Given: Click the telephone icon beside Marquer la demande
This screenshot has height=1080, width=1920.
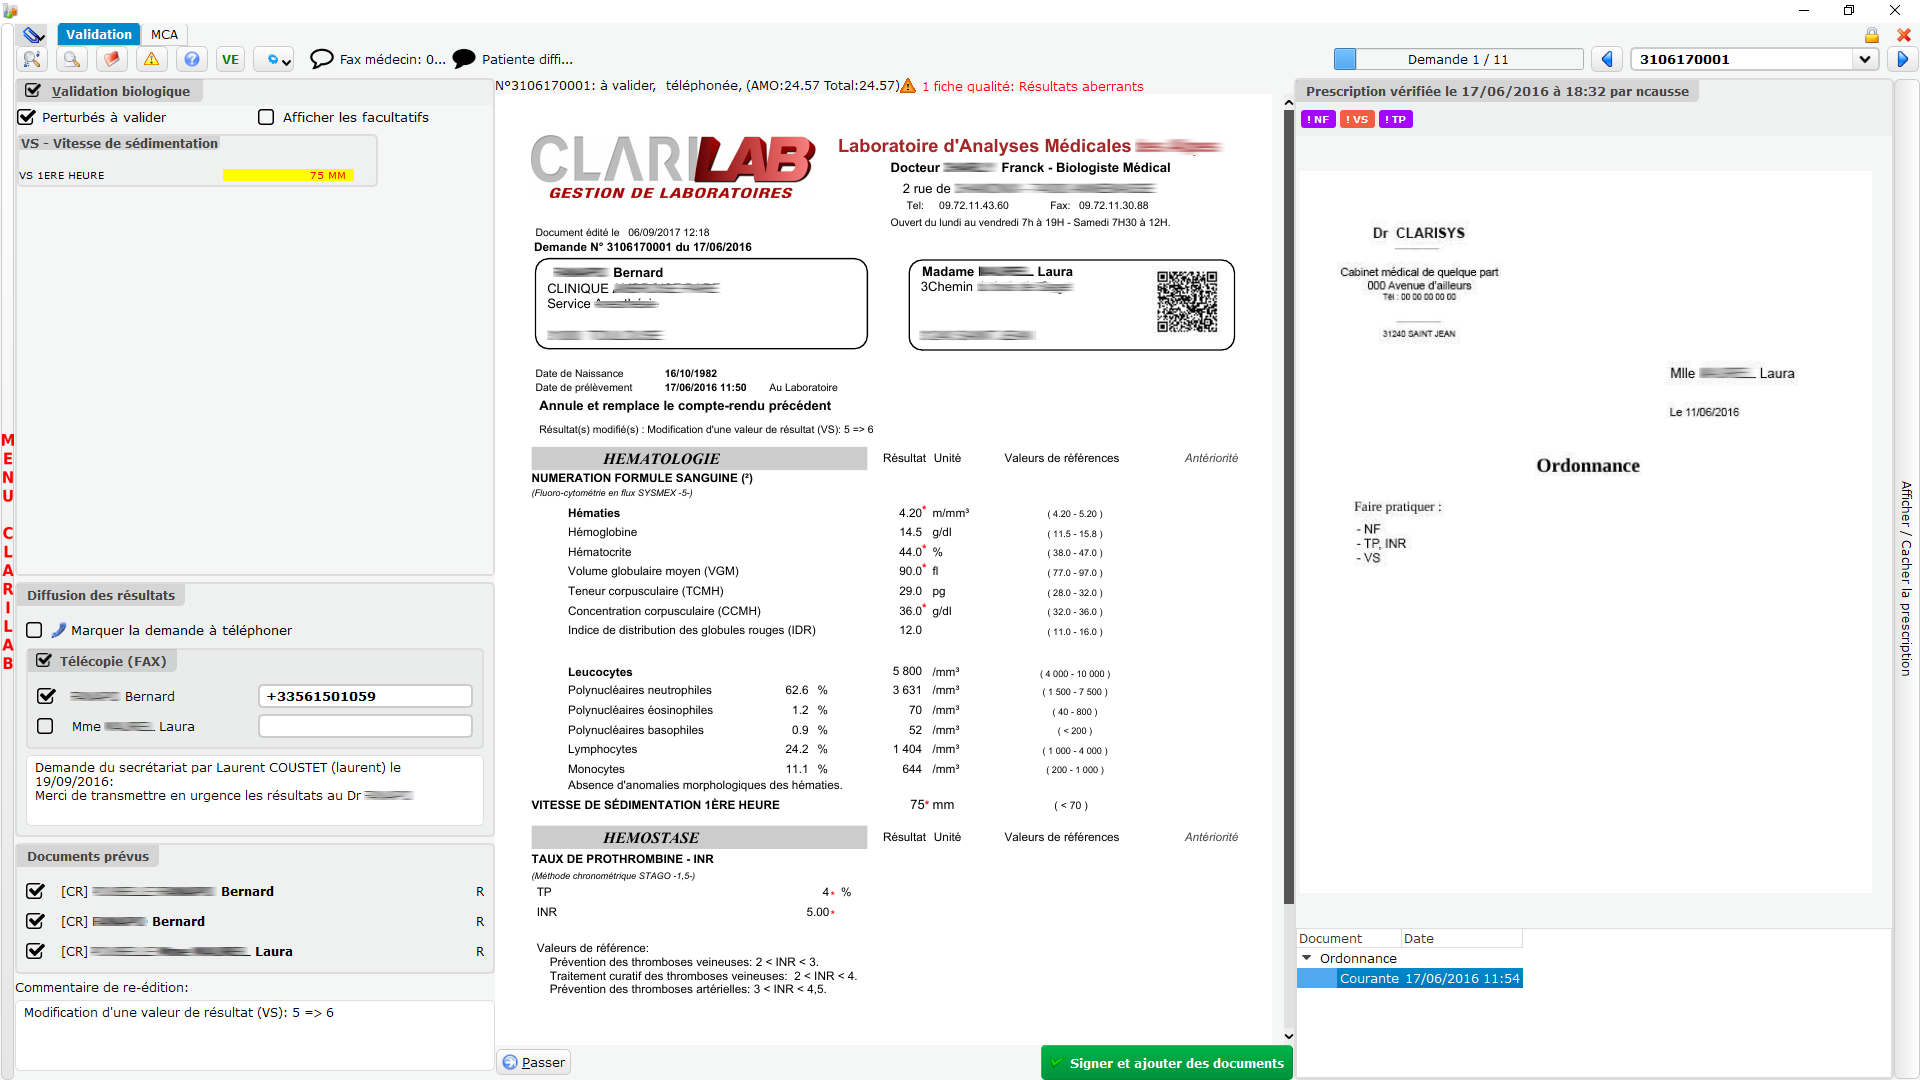Looking at the screenshot, I should tap(59, 630).
